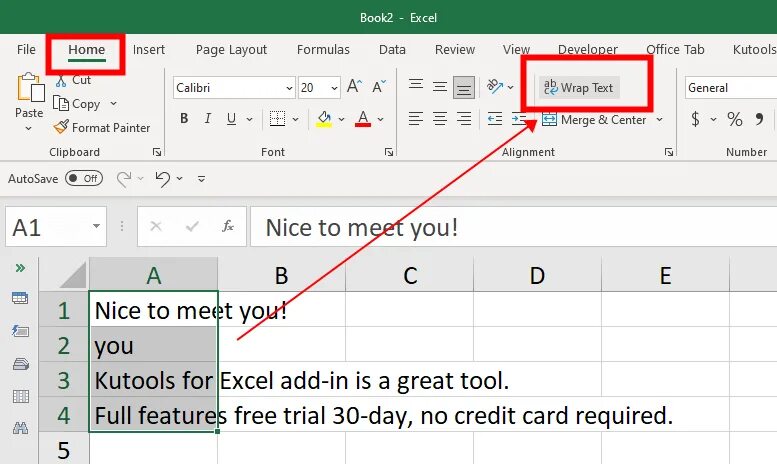Center text horizontally
This screenshot has width=777, height=464.
click(440, 119)
